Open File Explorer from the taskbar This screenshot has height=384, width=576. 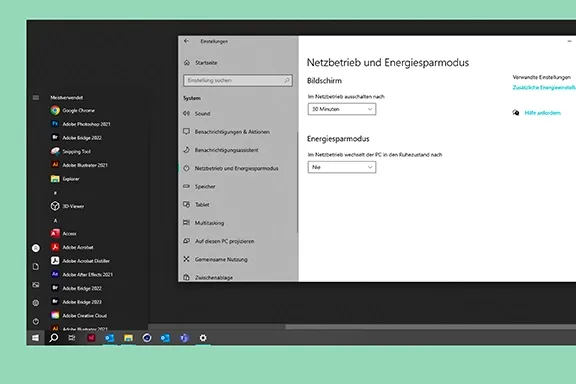[x=128, y=338]
